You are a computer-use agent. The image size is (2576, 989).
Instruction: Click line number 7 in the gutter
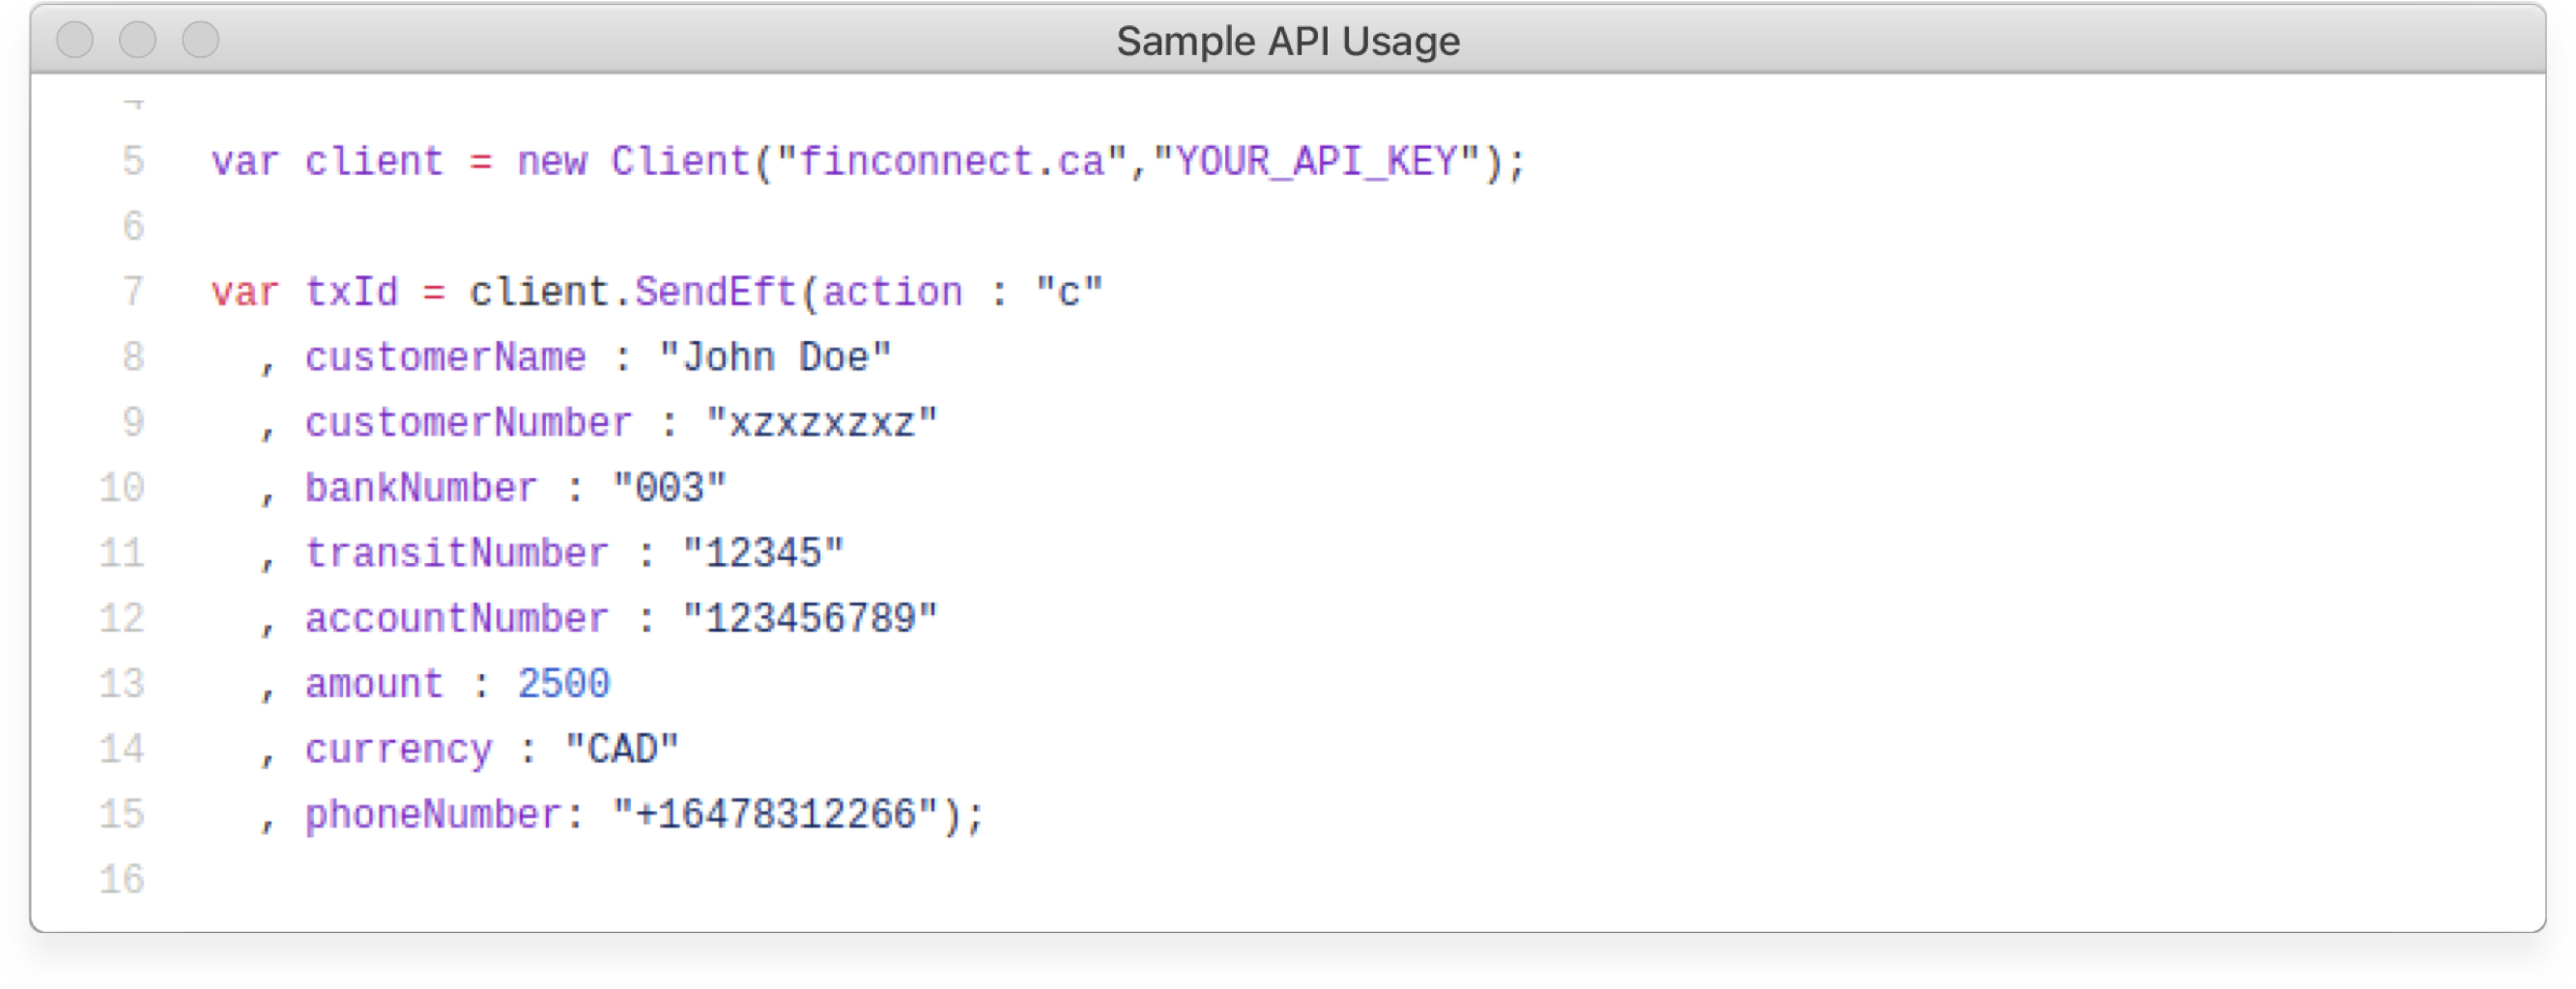[x=133, y=292]
